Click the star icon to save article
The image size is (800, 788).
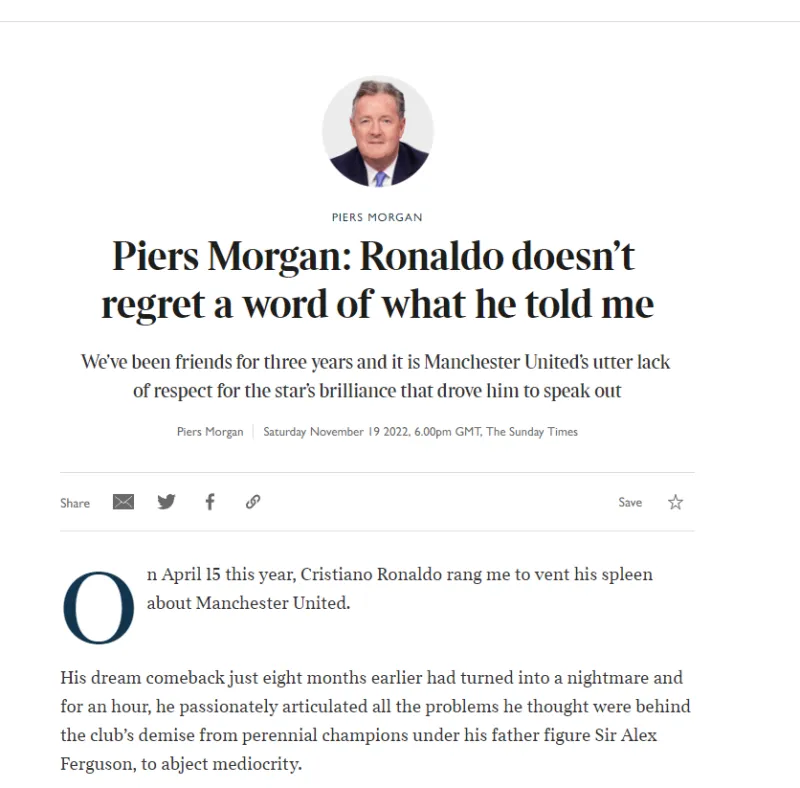(x=676, y=502)
